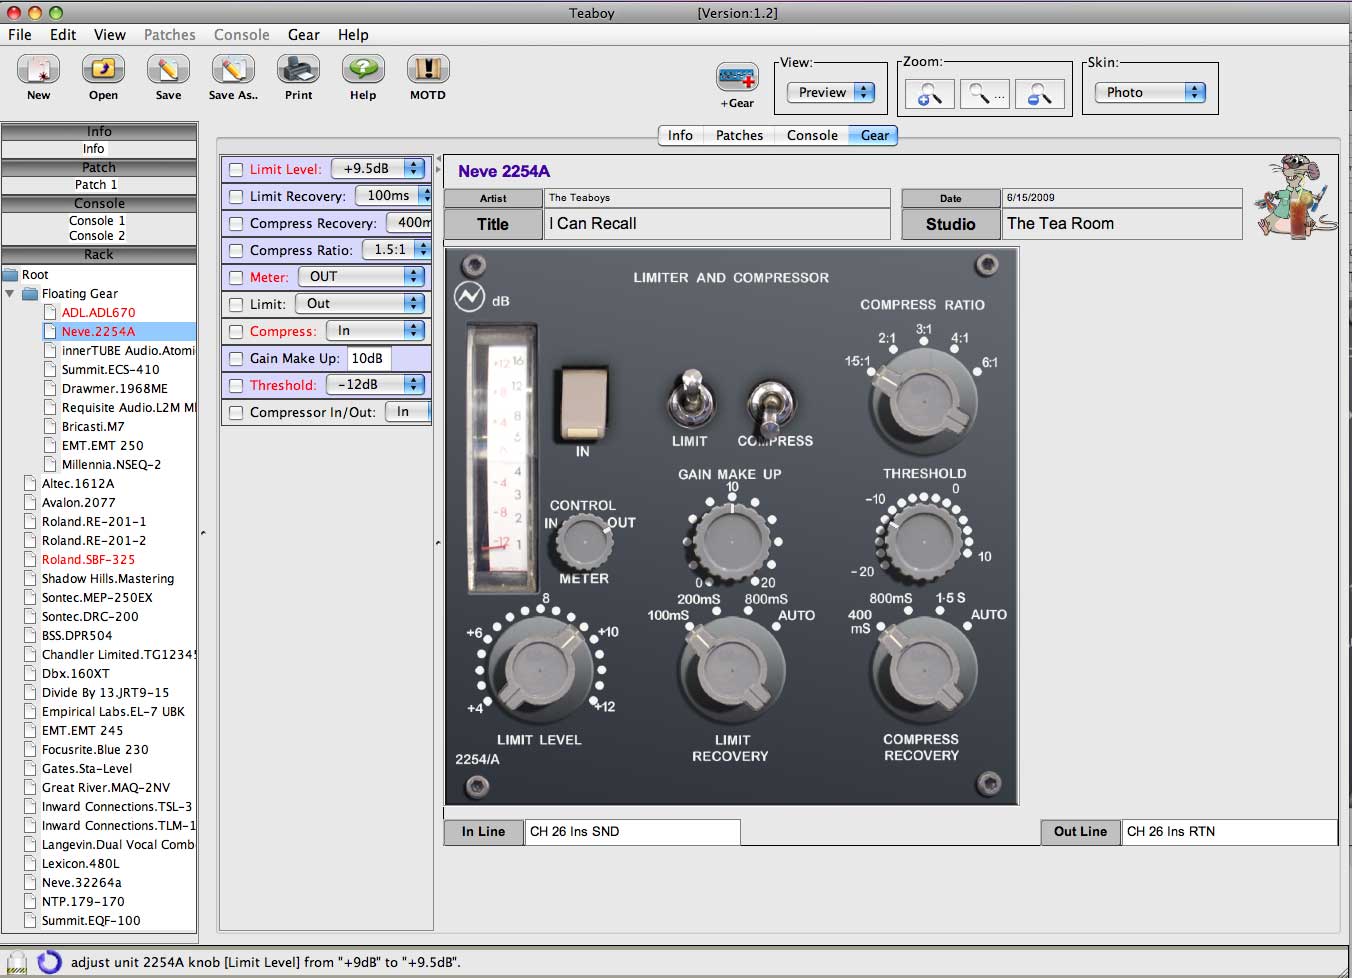Click the IN rocker switch on unit

pyautogui.click(x=582, y=403)
